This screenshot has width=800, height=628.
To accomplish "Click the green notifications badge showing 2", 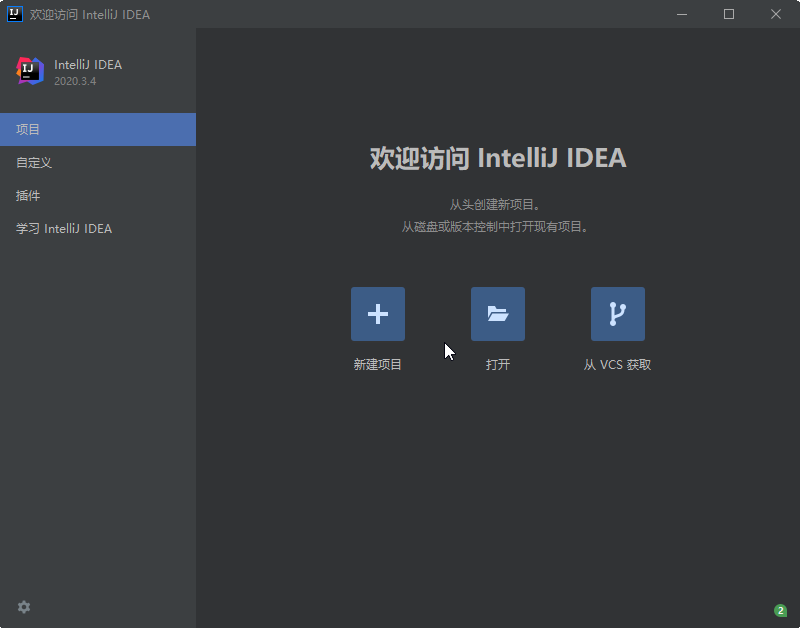I will click(780, 610).
